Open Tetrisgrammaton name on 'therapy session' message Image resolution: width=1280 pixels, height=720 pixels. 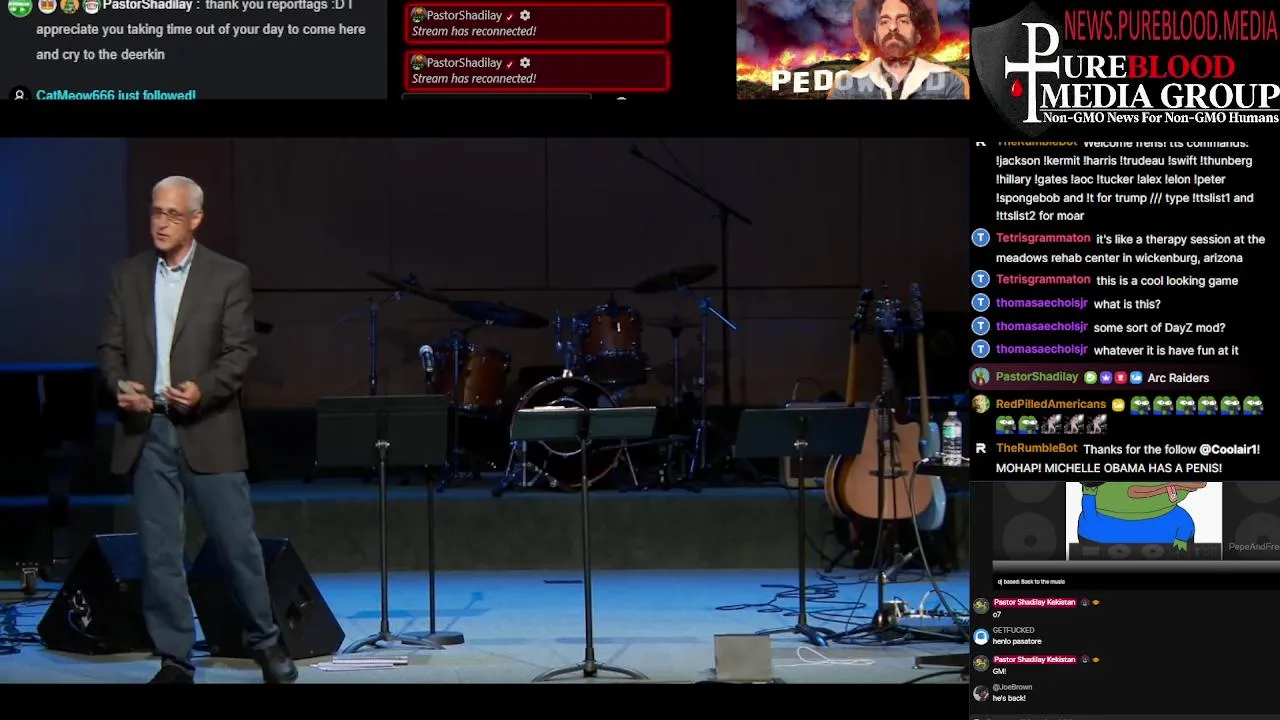pos(1043,238)
